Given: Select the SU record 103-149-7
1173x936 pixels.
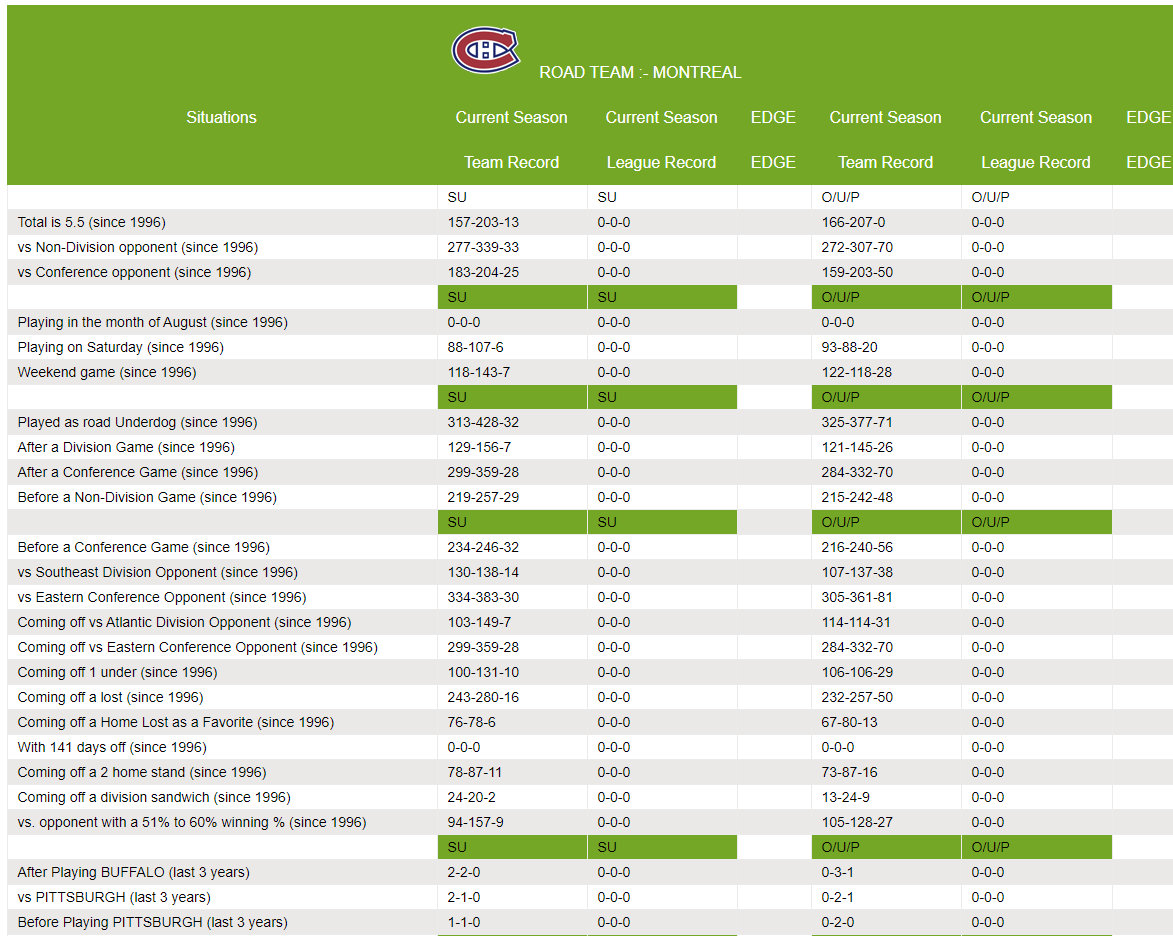Looking at the screenshot, I should 480,622.
